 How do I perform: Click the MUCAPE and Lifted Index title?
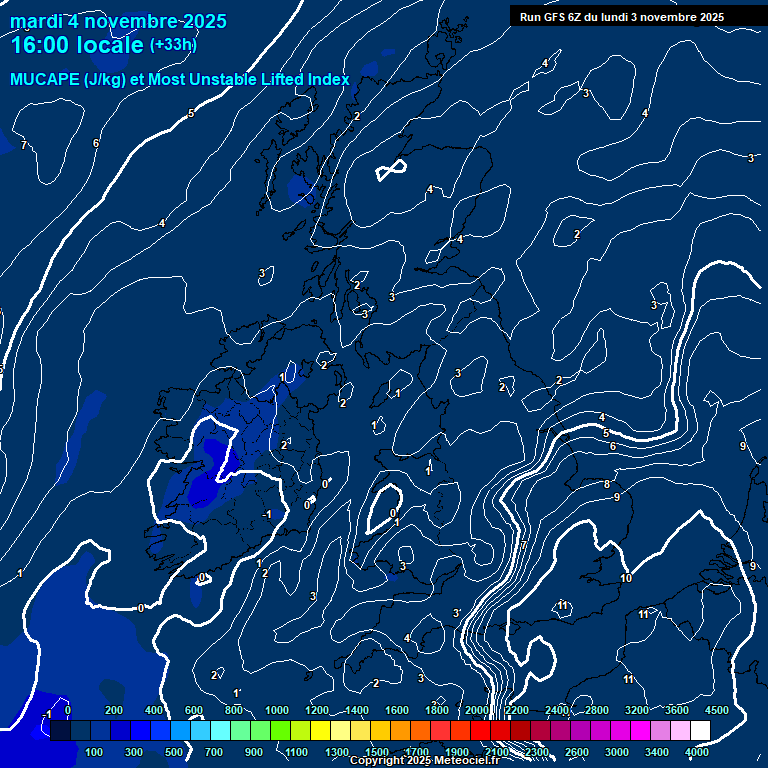180,79
